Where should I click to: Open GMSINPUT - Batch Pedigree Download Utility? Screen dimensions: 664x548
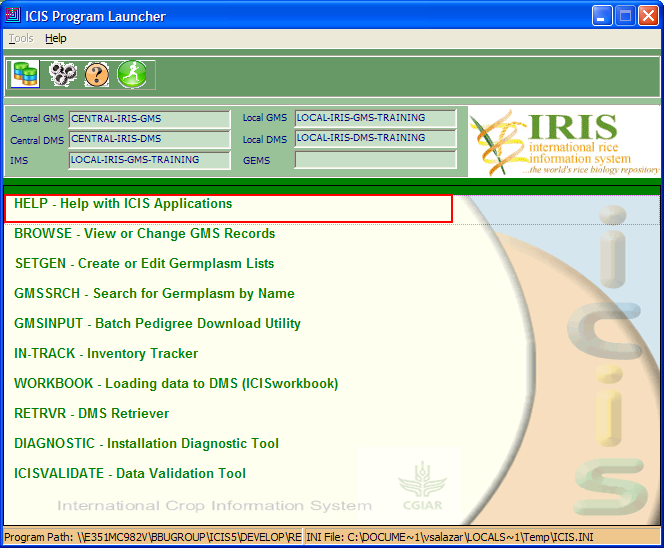[157, 324]
